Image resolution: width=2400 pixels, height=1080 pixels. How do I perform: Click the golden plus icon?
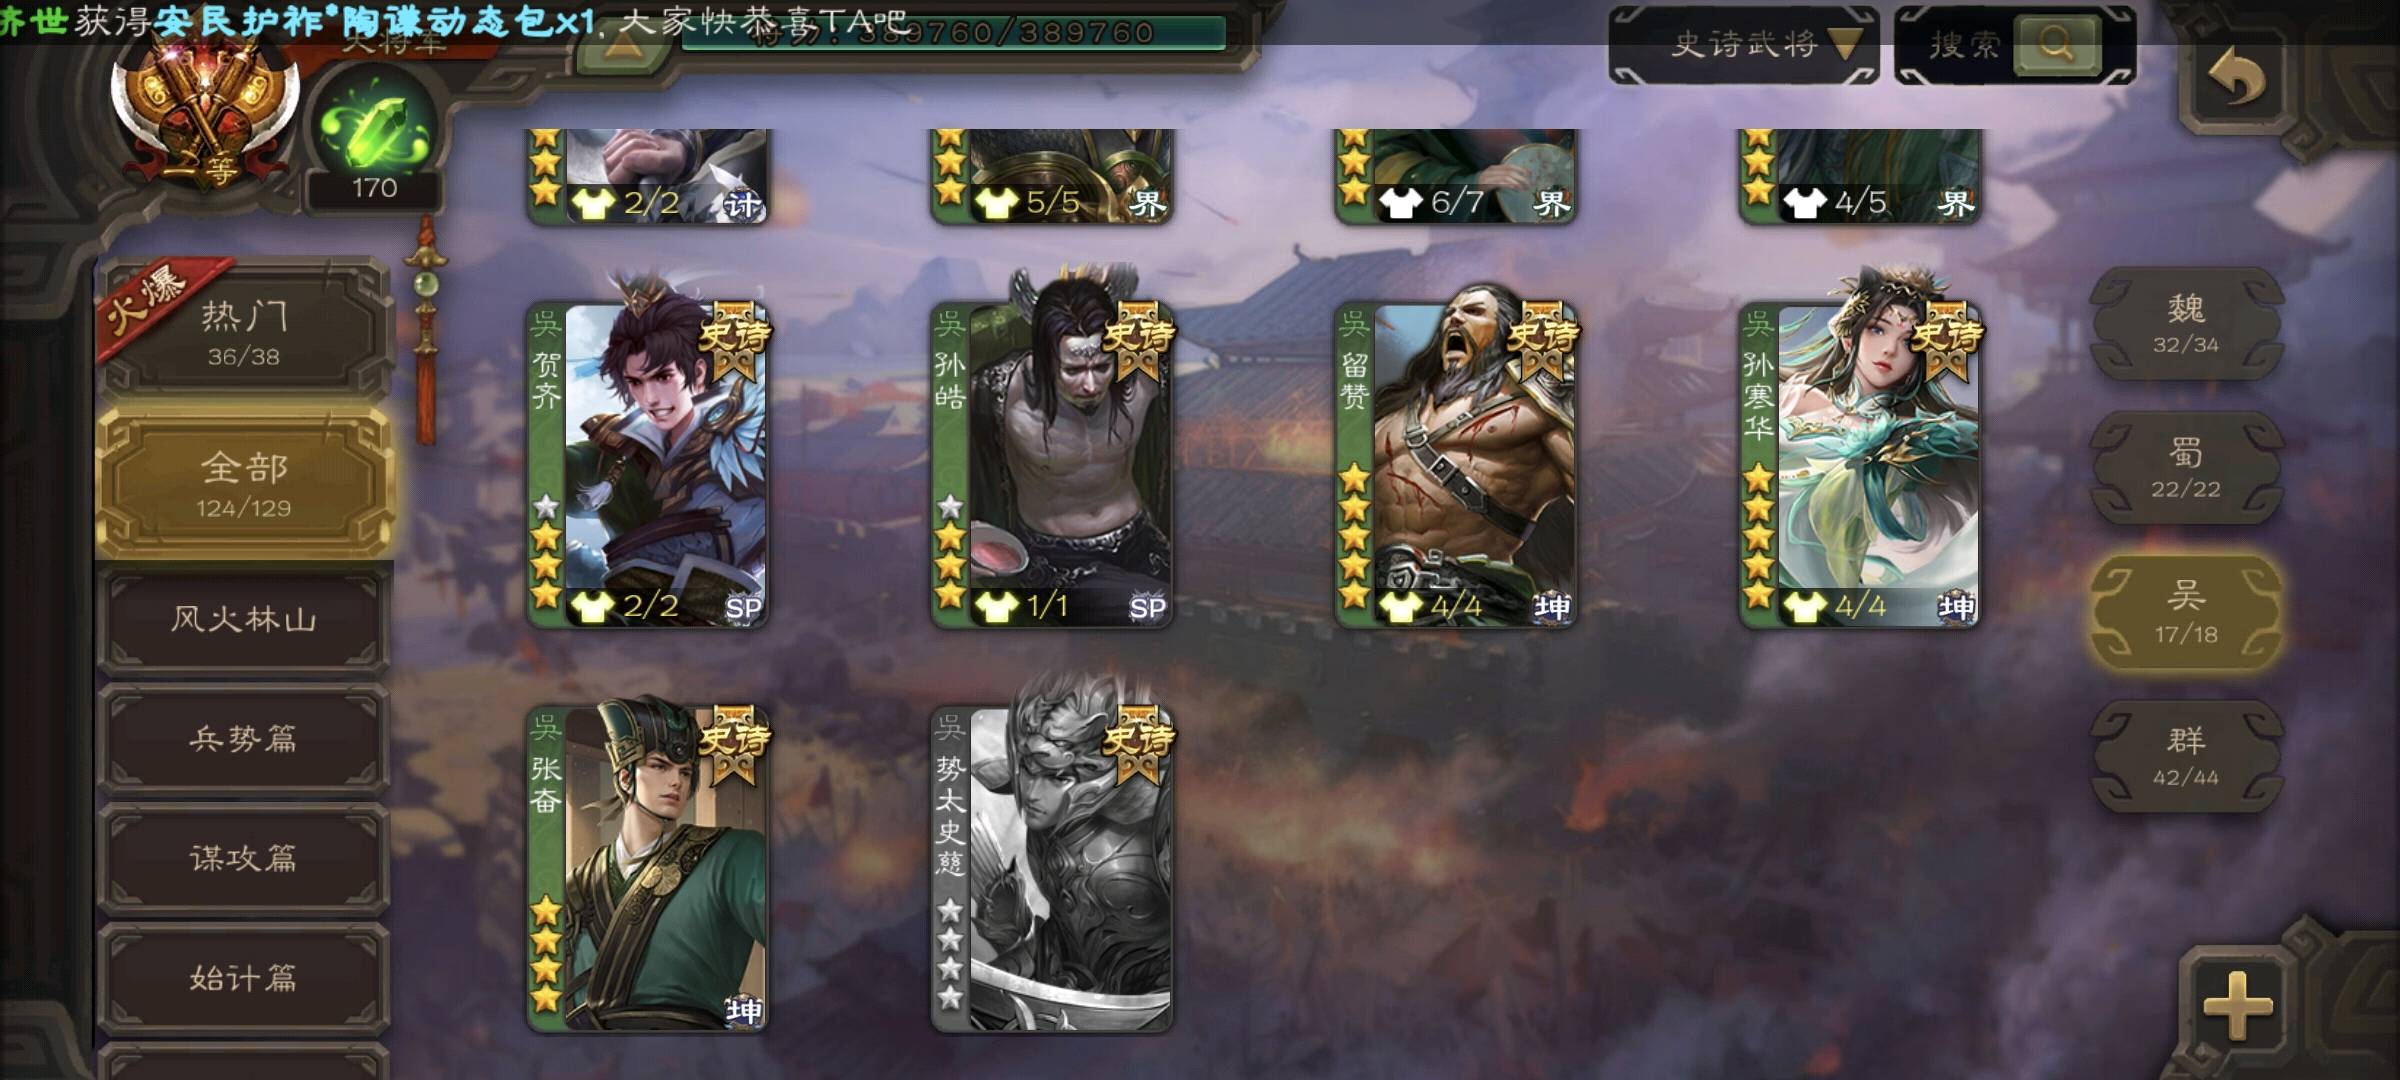pos(2238,1004)
